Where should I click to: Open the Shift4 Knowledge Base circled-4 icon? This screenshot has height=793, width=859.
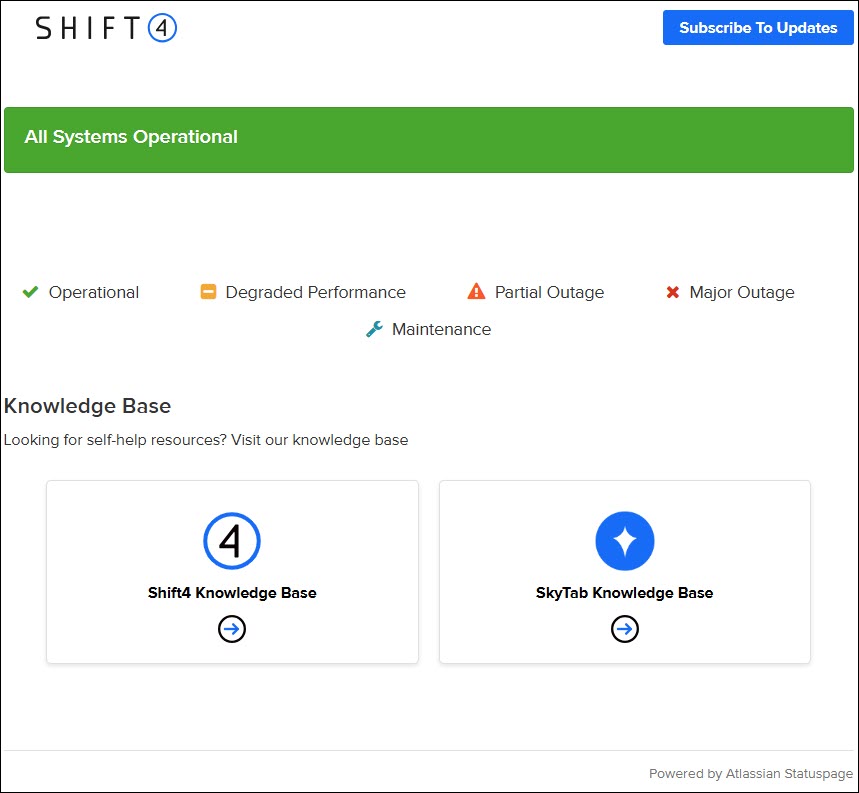(232, 541)
